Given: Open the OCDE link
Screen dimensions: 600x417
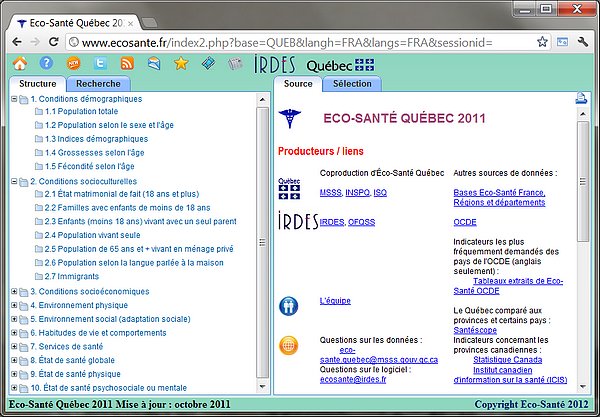Looking at the screenshot, I should pyautogui.click(x=465, y=222).
